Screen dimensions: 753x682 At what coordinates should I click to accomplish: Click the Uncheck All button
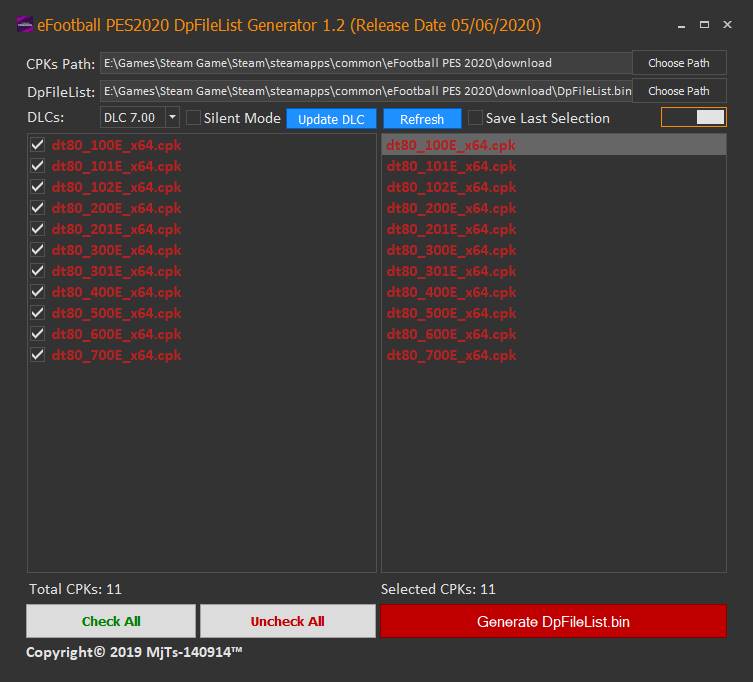[x=288, y=621]
